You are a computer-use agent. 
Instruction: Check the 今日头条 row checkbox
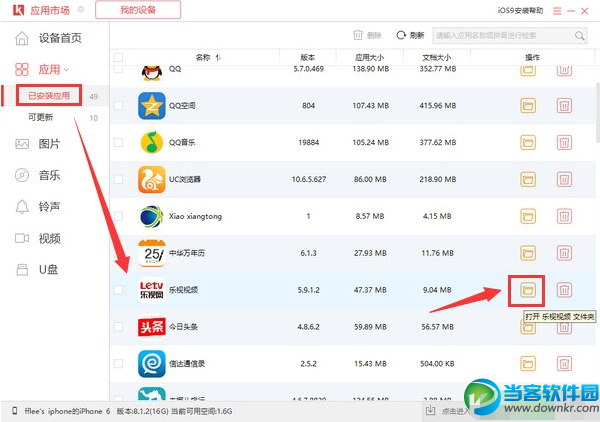point(118,327)
